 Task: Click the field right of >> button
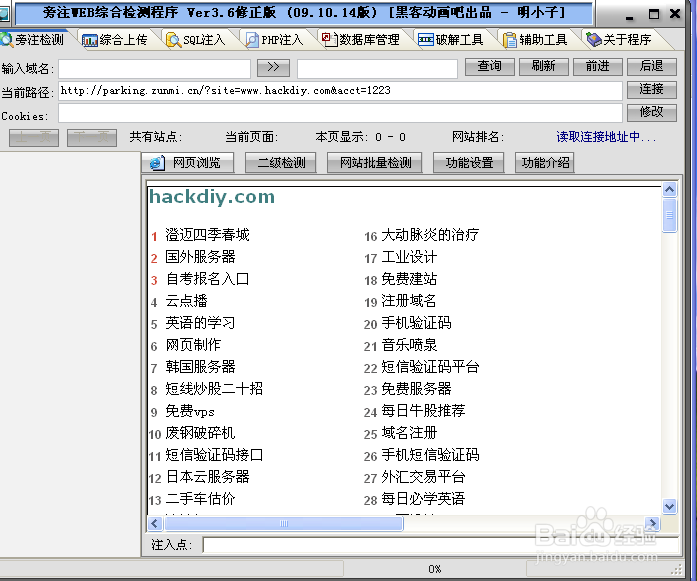pos(377,69)
